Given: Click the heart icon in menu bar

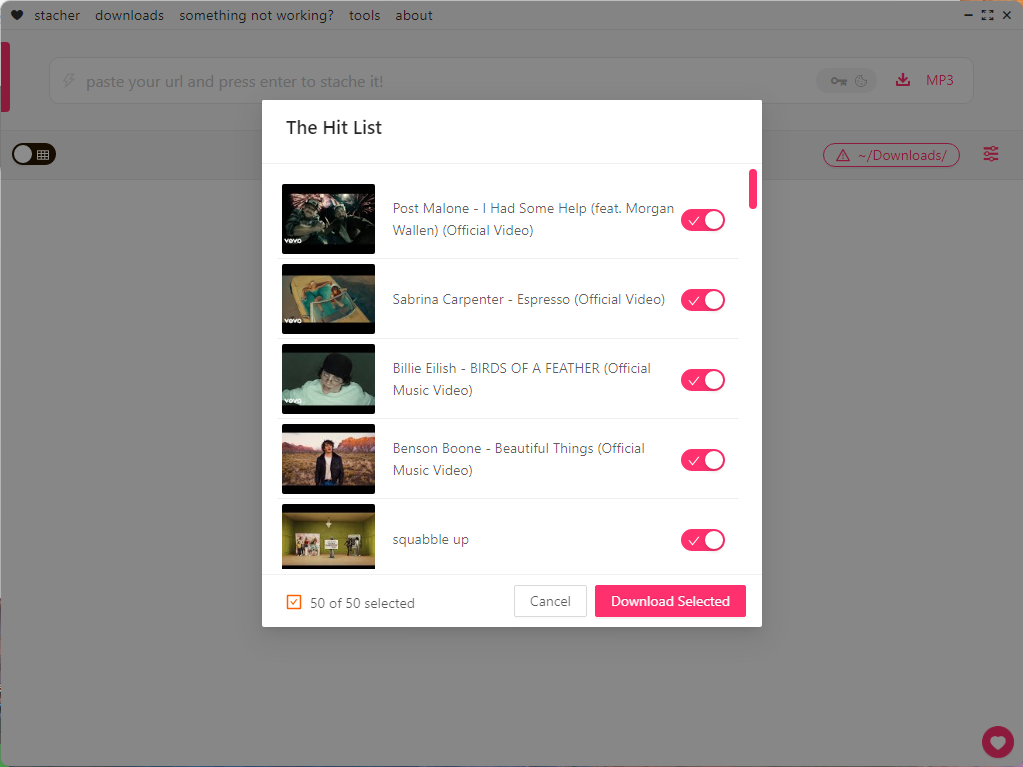Looking at the screenshot, I should pos(17,15).
